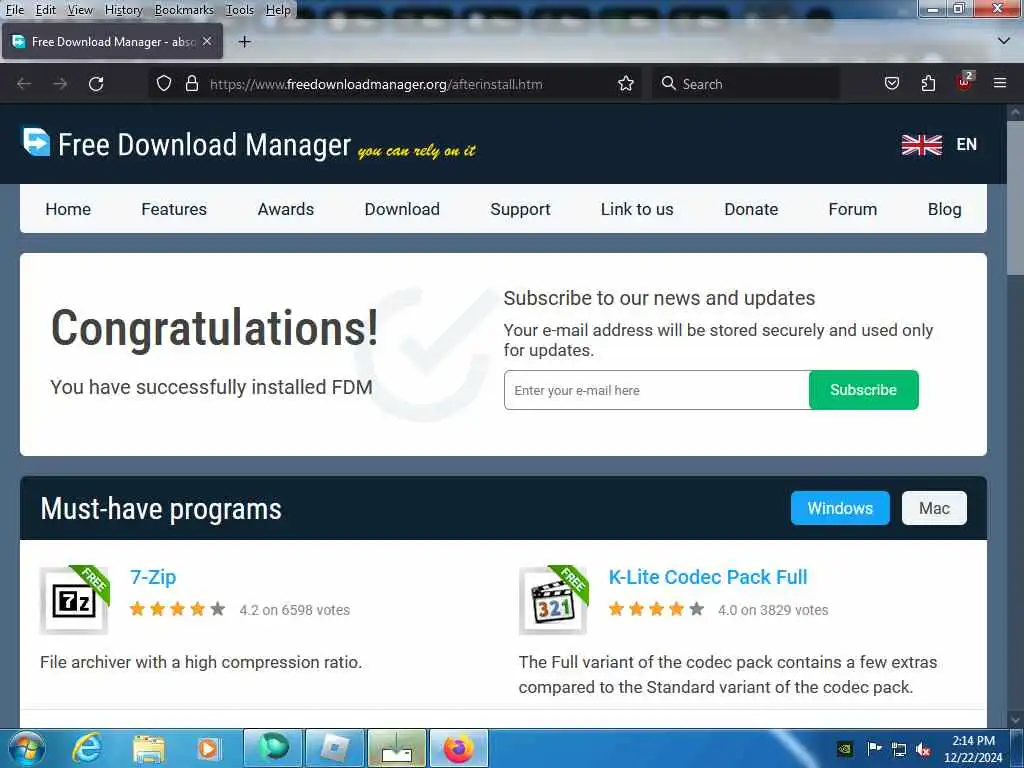The image size is (1024, 768).
Task: Open the K-Lite Codec Pack Full link
Action: point(708,577)
